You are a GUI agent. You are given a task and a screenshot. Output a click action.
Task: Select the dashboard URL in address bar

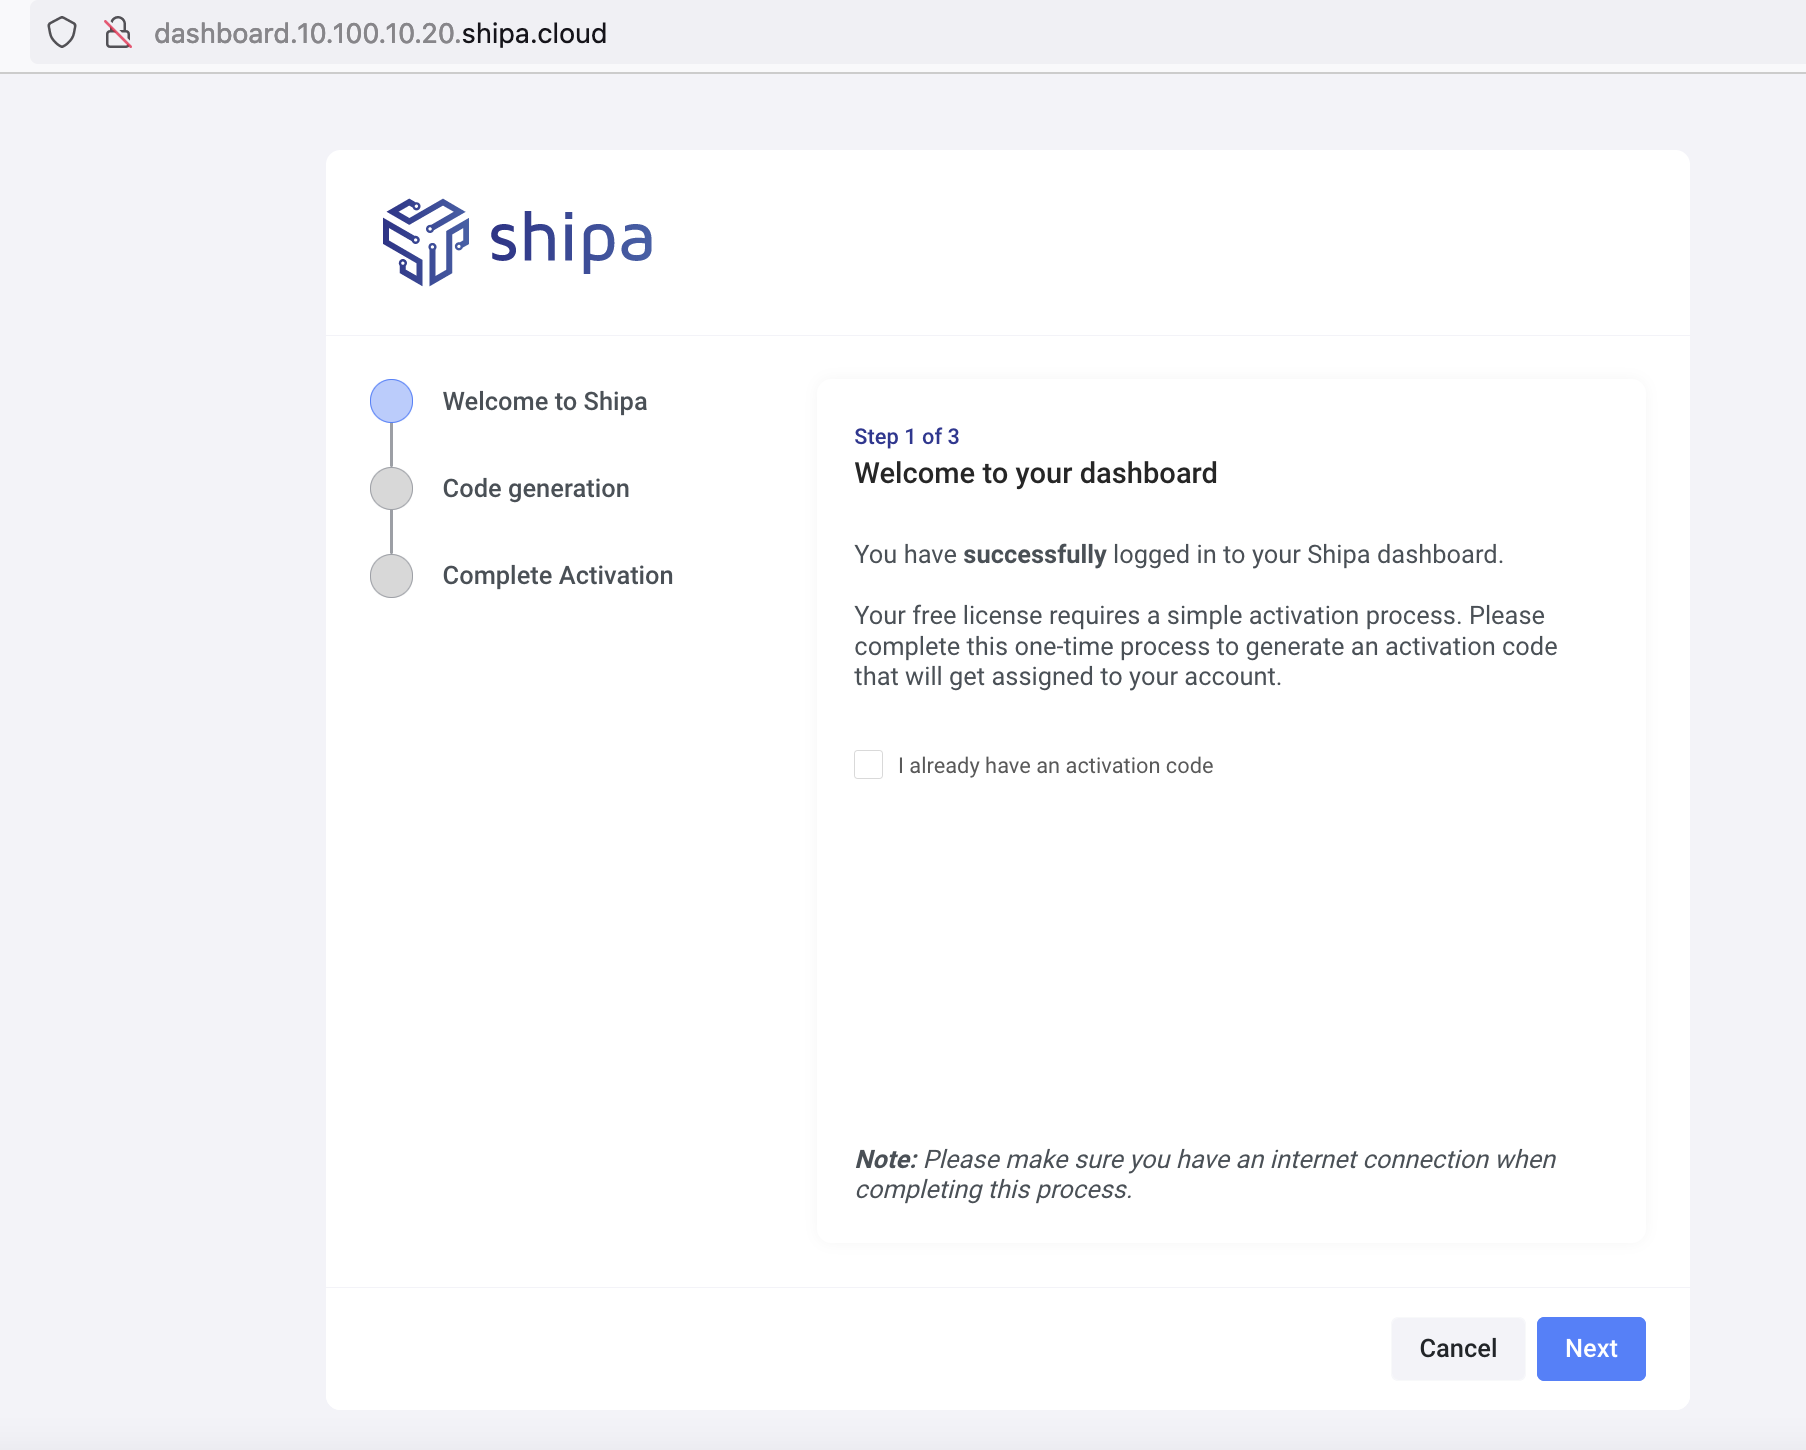tap(380, 33)
